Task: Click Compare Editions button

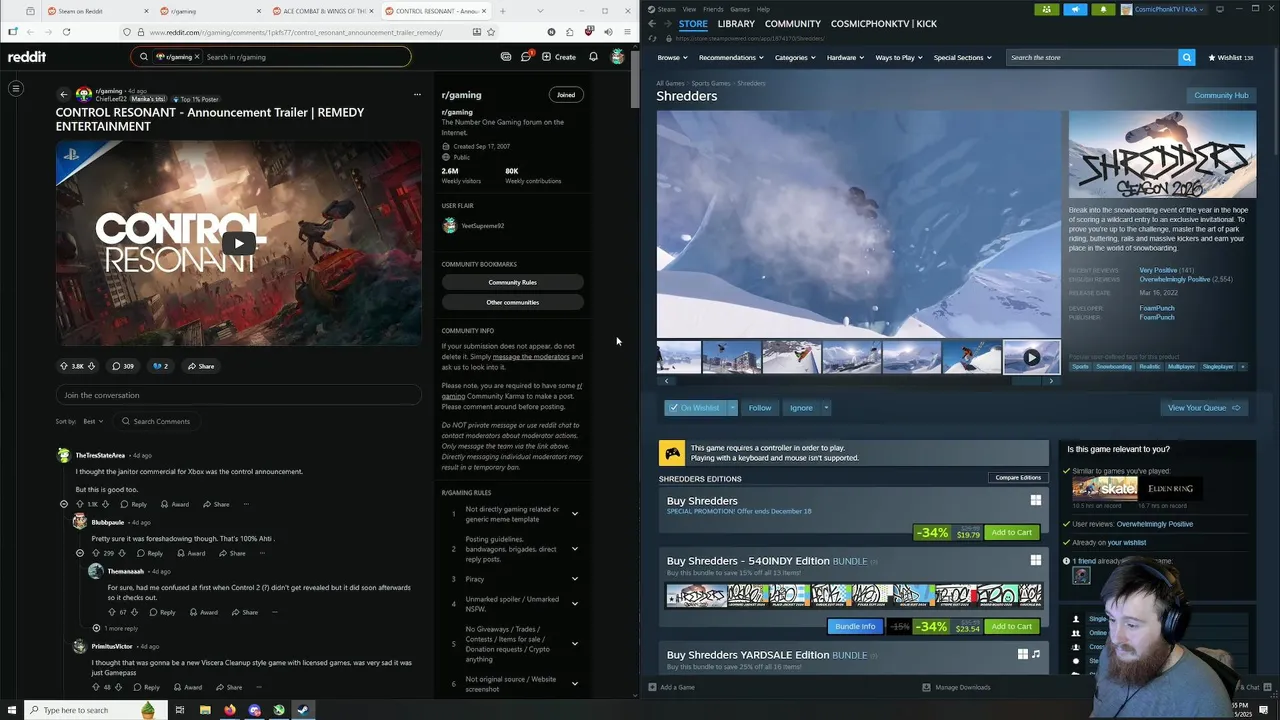Action: click(x=1018, y=477)
